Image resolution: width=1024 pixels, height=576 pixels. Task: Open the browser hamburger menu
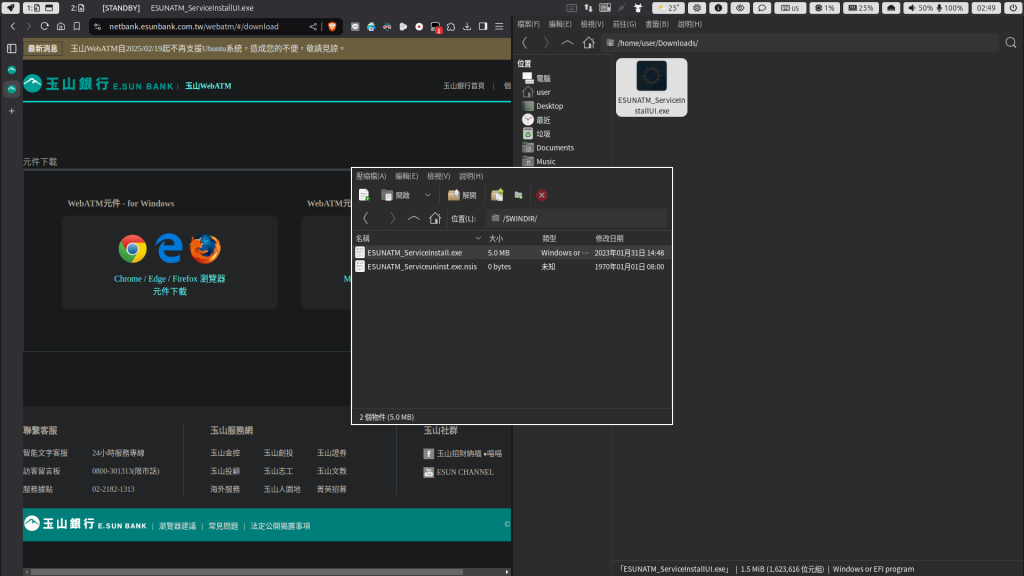(499, 27)
